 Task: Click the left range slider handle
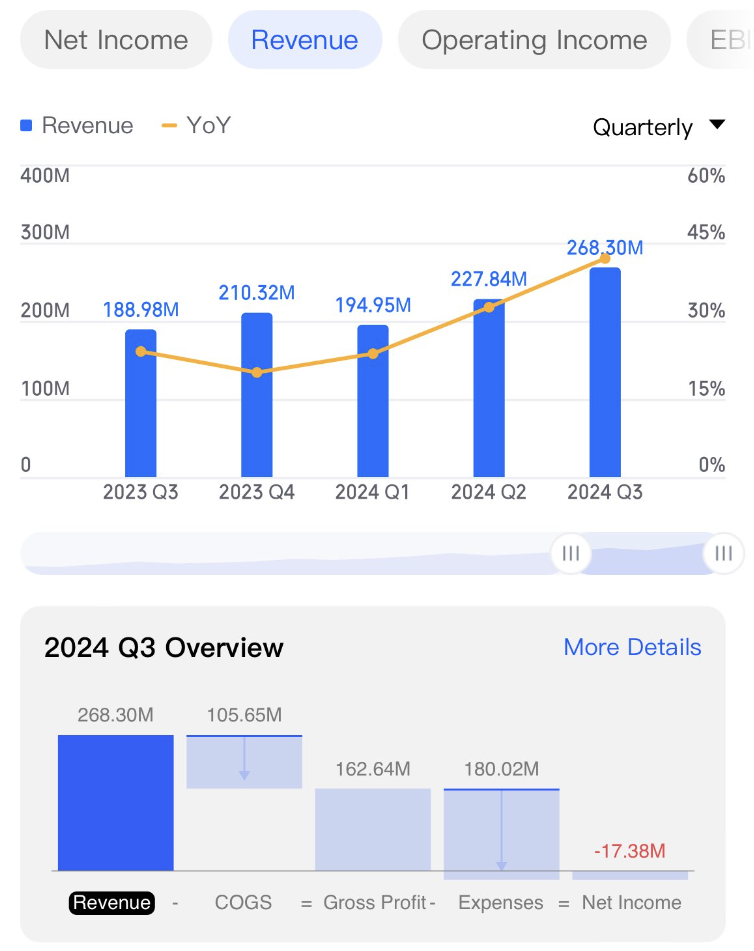click(571, 553)
